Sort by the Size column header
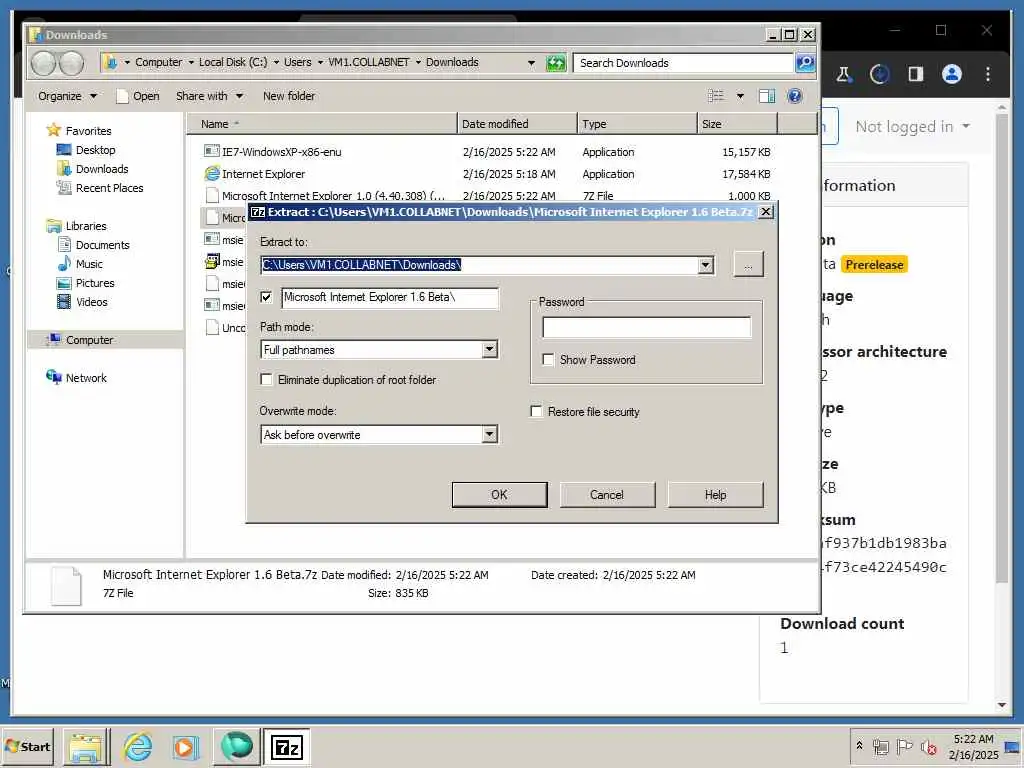This screenshot has width=1024, height=768. [x=737, y=124]
